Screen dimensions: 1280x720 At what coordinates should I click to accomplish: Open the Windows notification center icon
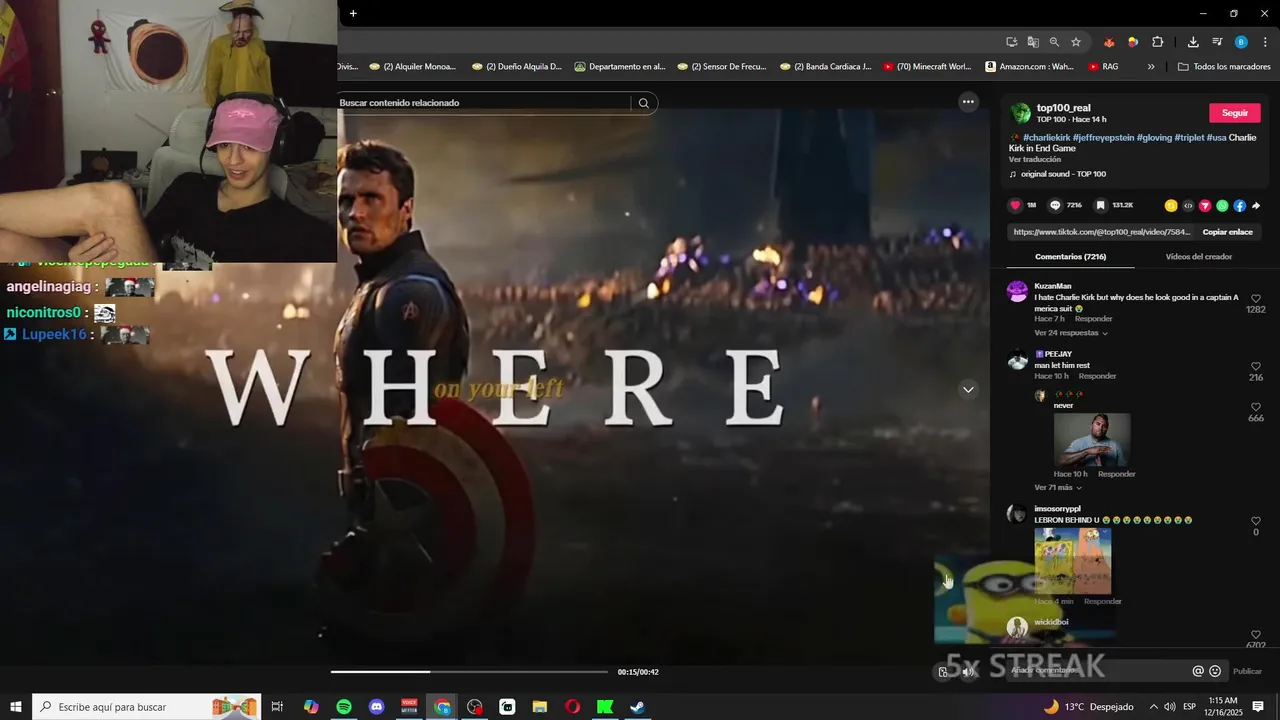click(1258, 707)
